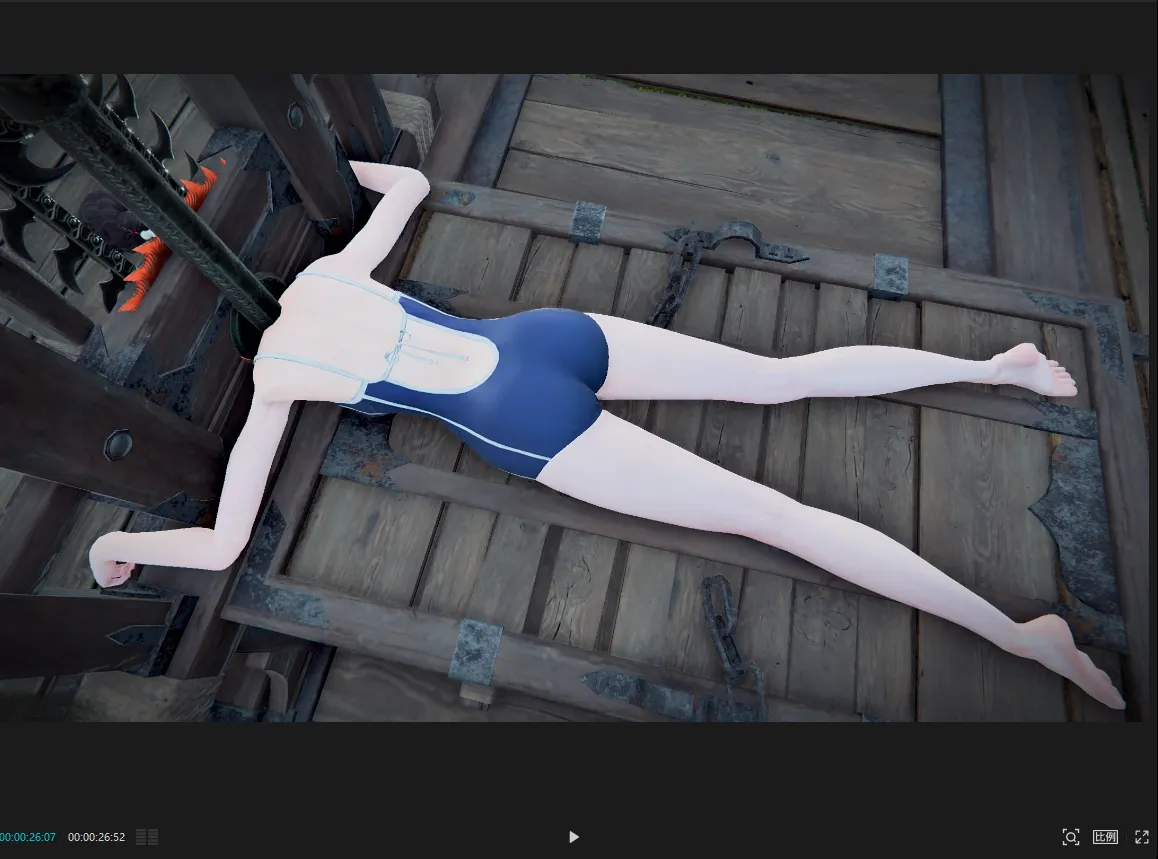The image size is (1158, 859).
Task: Open the preview zoom magnifier icon
Action: click(x=1070, y=837)
